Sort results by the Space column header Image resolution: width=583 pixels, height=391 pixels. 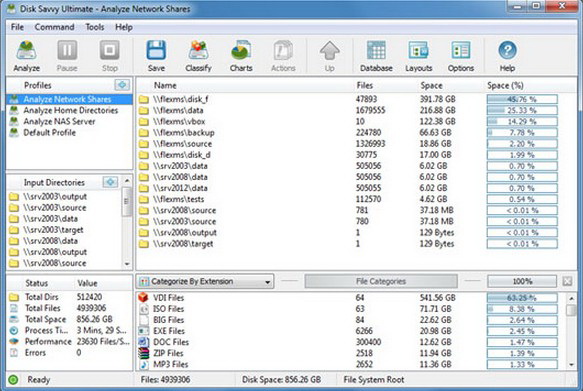pyautogui.click(x=431, y=85)
